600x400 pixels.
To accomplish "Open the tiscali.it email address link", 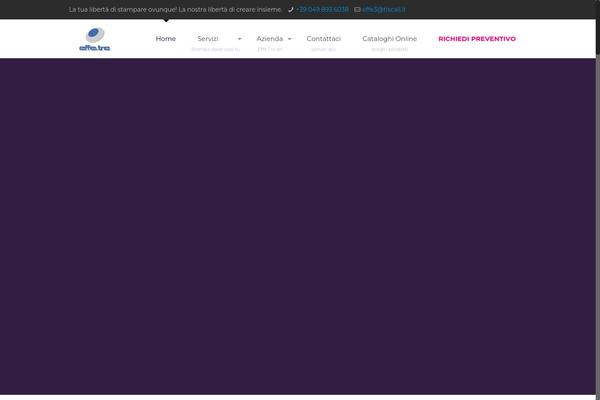I will point(384,9).
